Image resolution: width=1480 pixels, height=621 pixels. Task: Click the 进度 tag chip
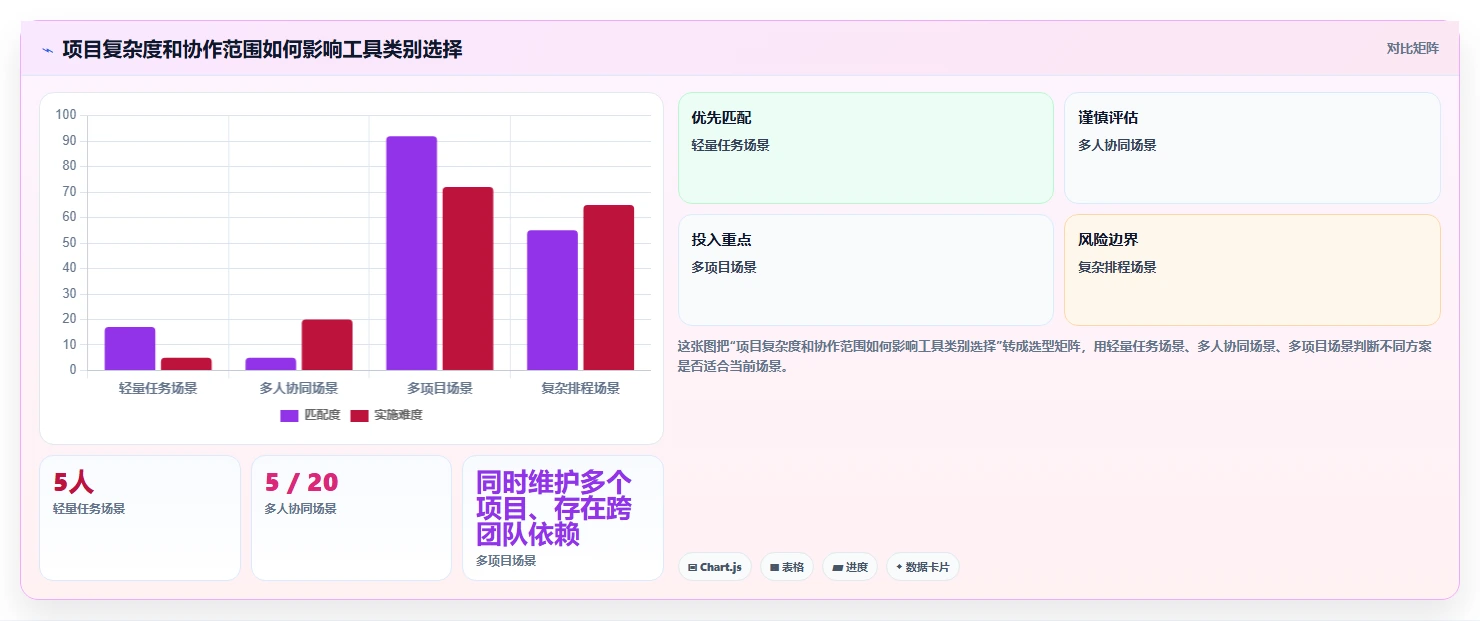pyautogui.click(x=850, y=567)
